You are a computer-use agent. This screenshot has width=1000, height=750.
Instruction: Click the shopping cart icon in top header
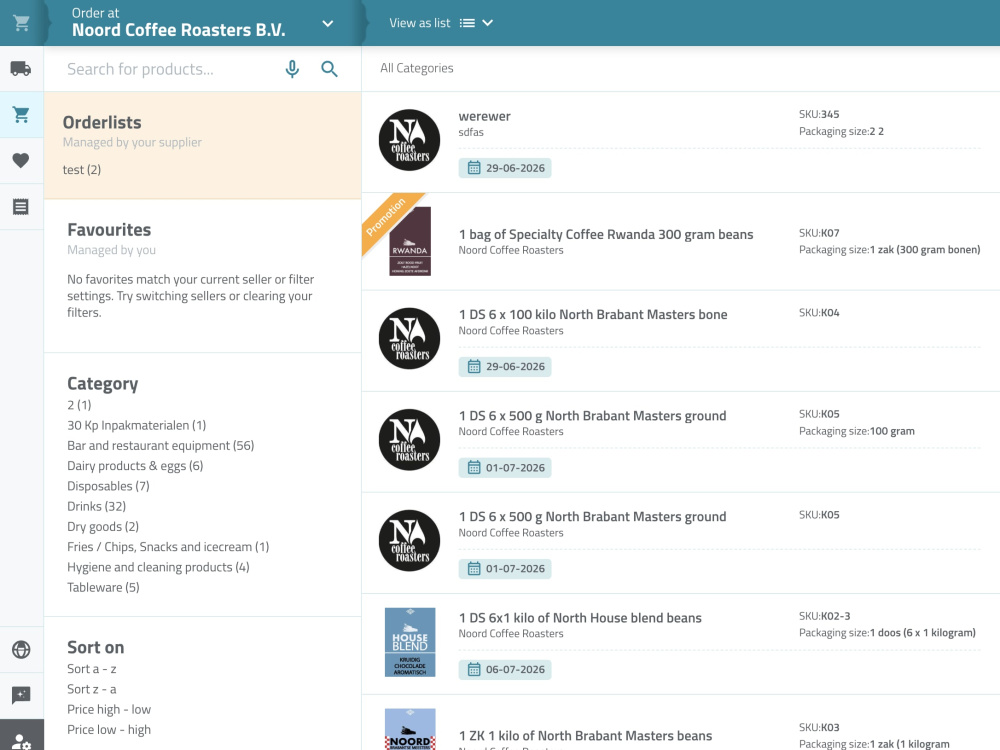(22, 23)
